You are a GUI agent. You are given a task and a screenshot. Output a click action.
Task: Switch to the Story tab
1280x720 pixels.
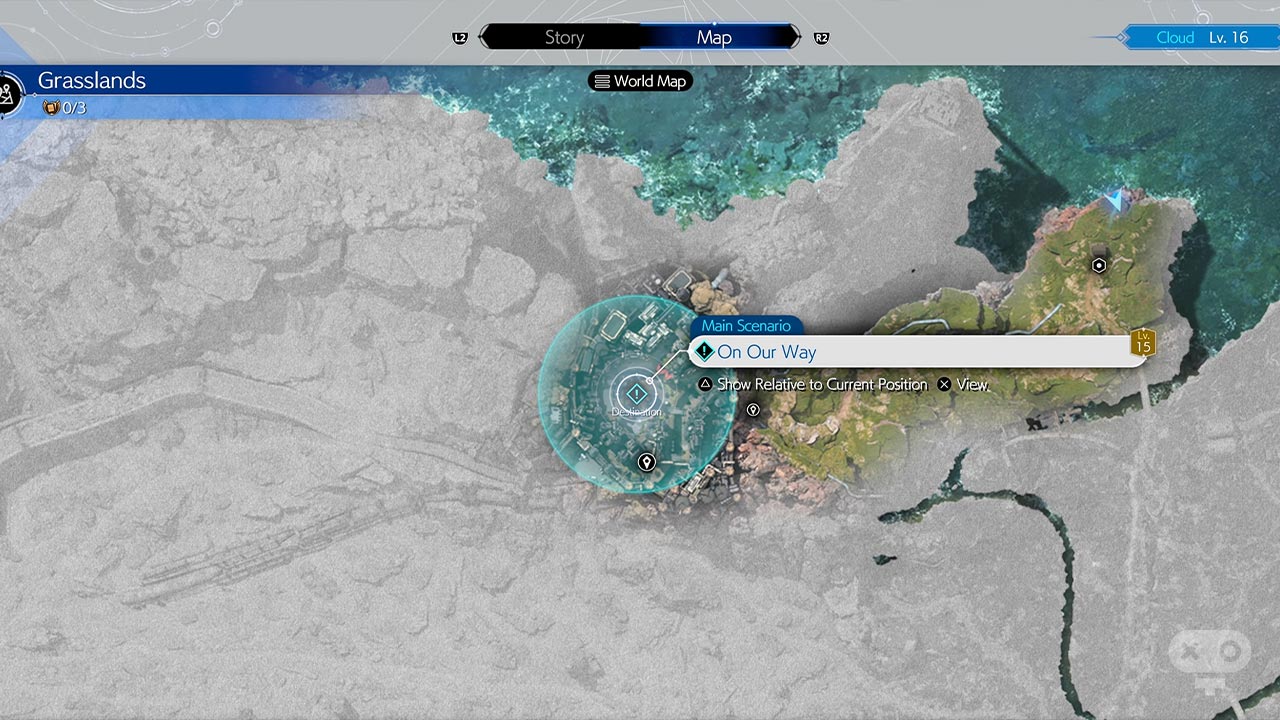[x=563, y=37]
